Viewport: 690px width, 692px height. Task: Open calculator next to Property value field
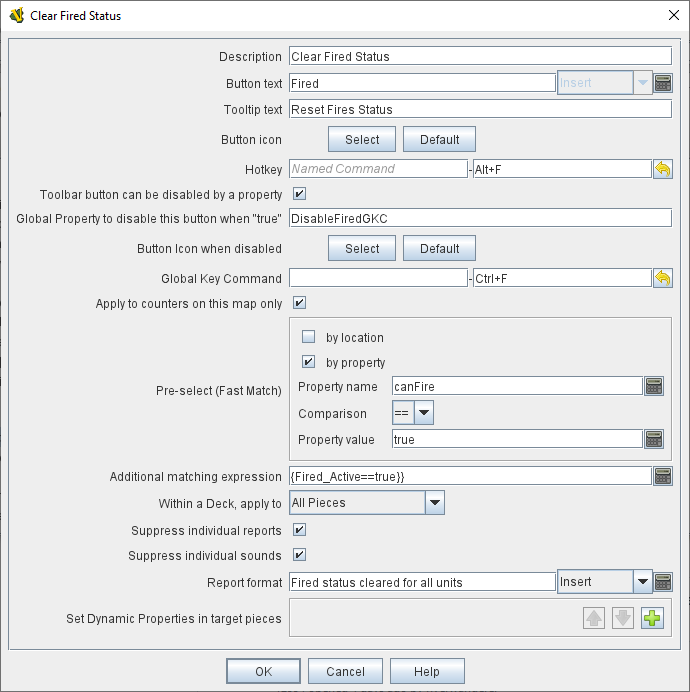pyautogui.click(x=654, y=439)
